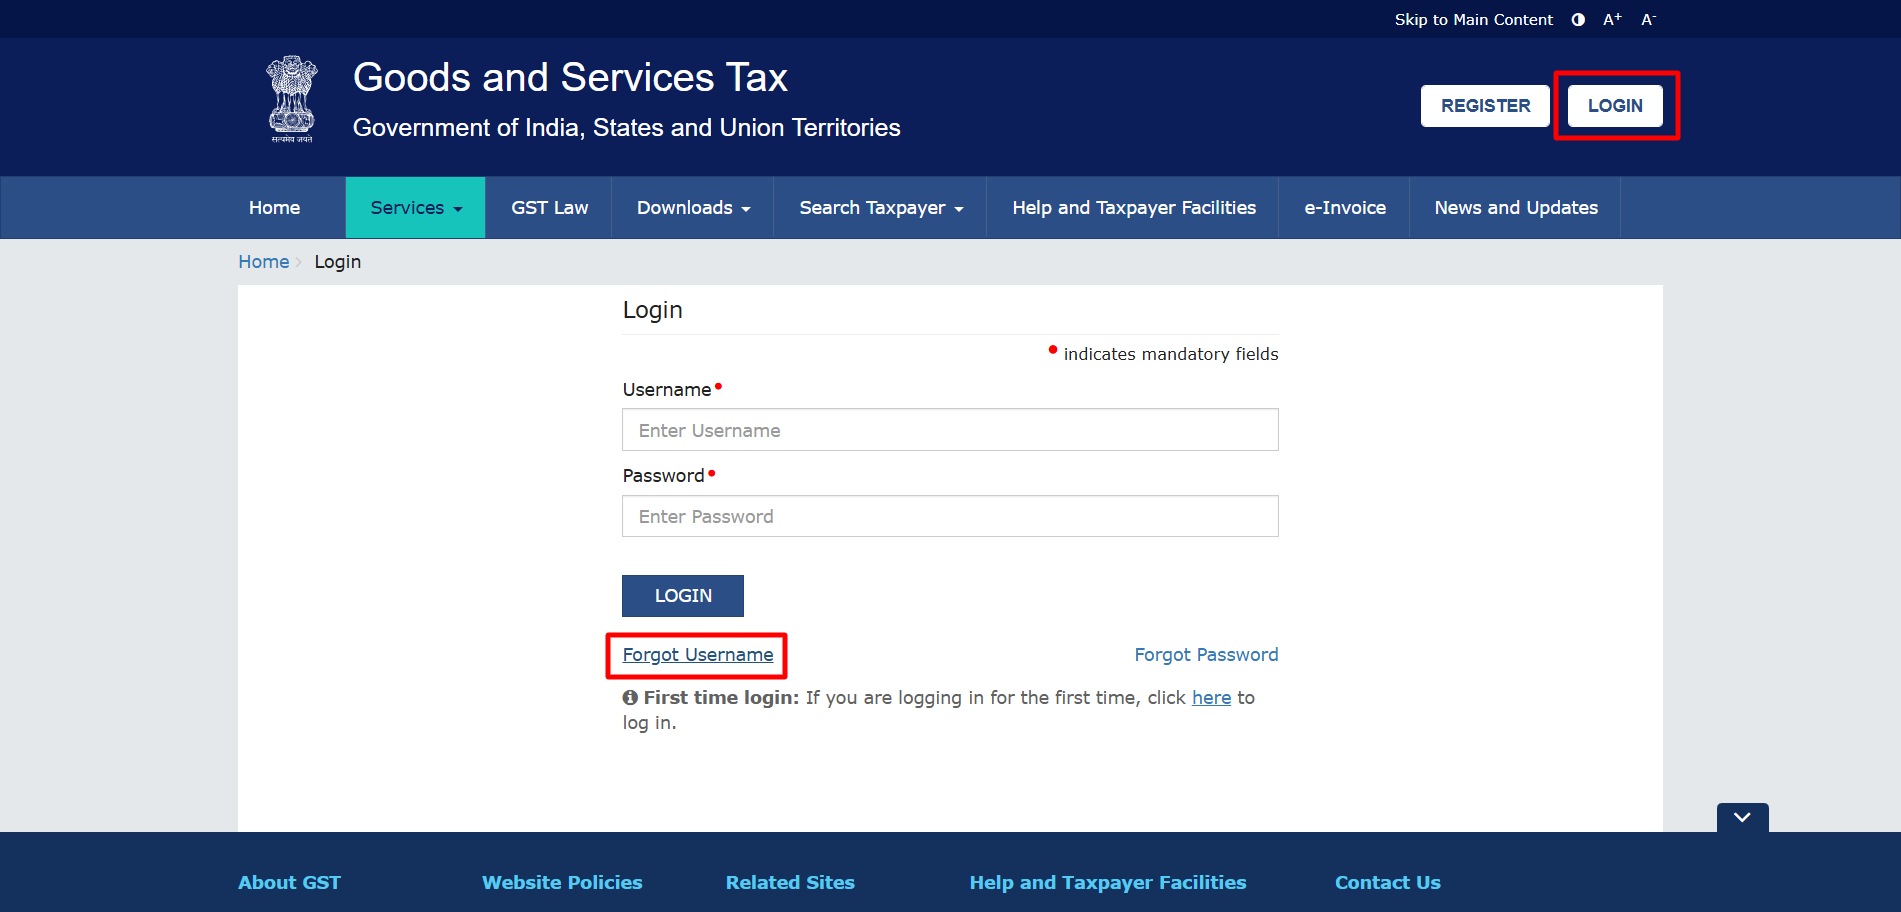Click the Login breadcrumb text
Image resolution: width=1901 pixels, height=912 pixels.
338,262
